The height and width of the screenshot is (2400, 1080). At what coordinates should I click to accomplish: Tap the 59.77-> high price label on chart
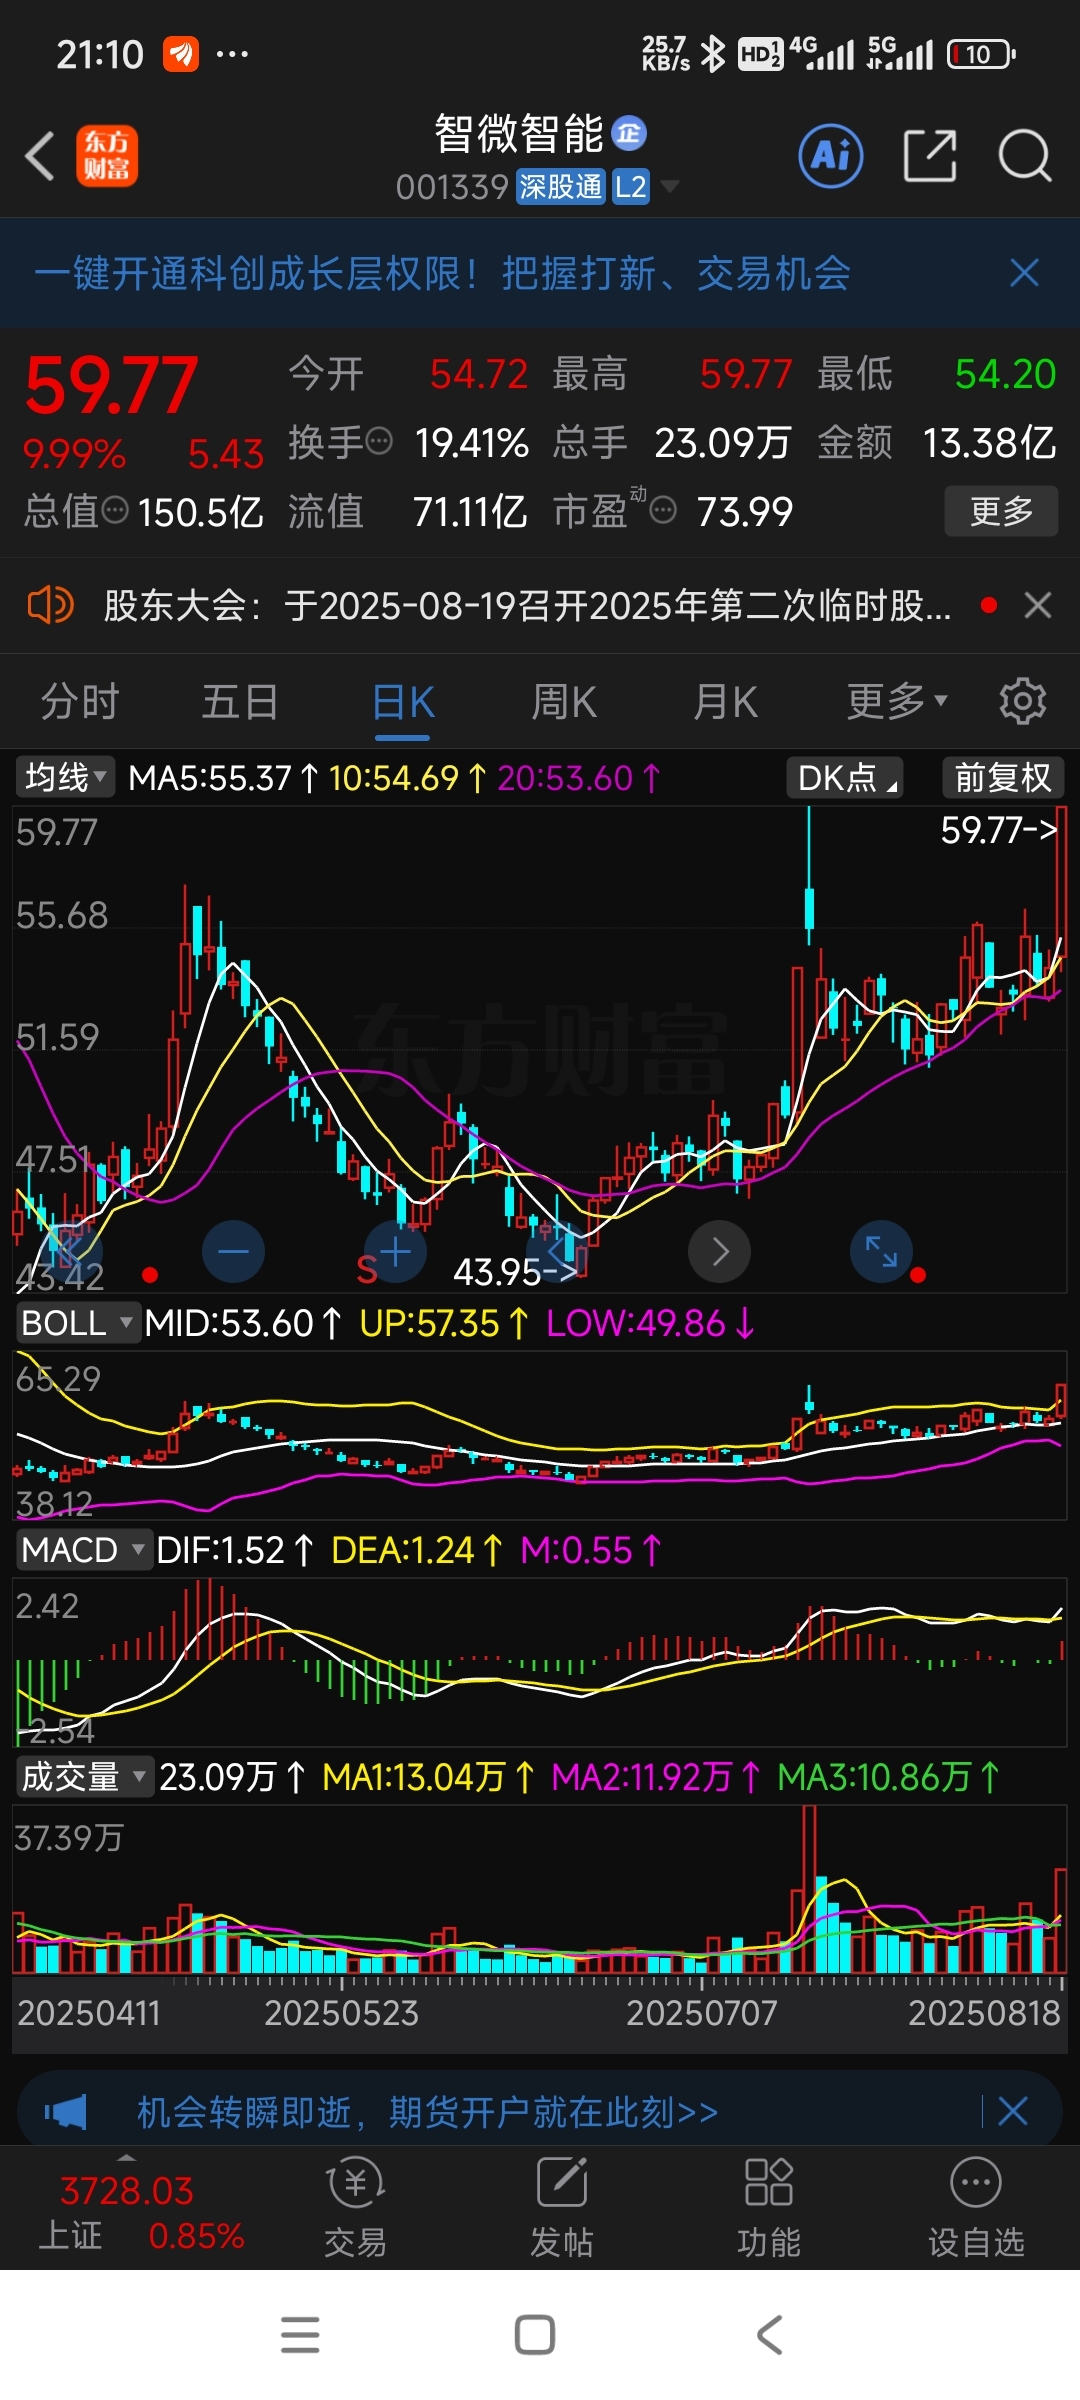(999, 830)
